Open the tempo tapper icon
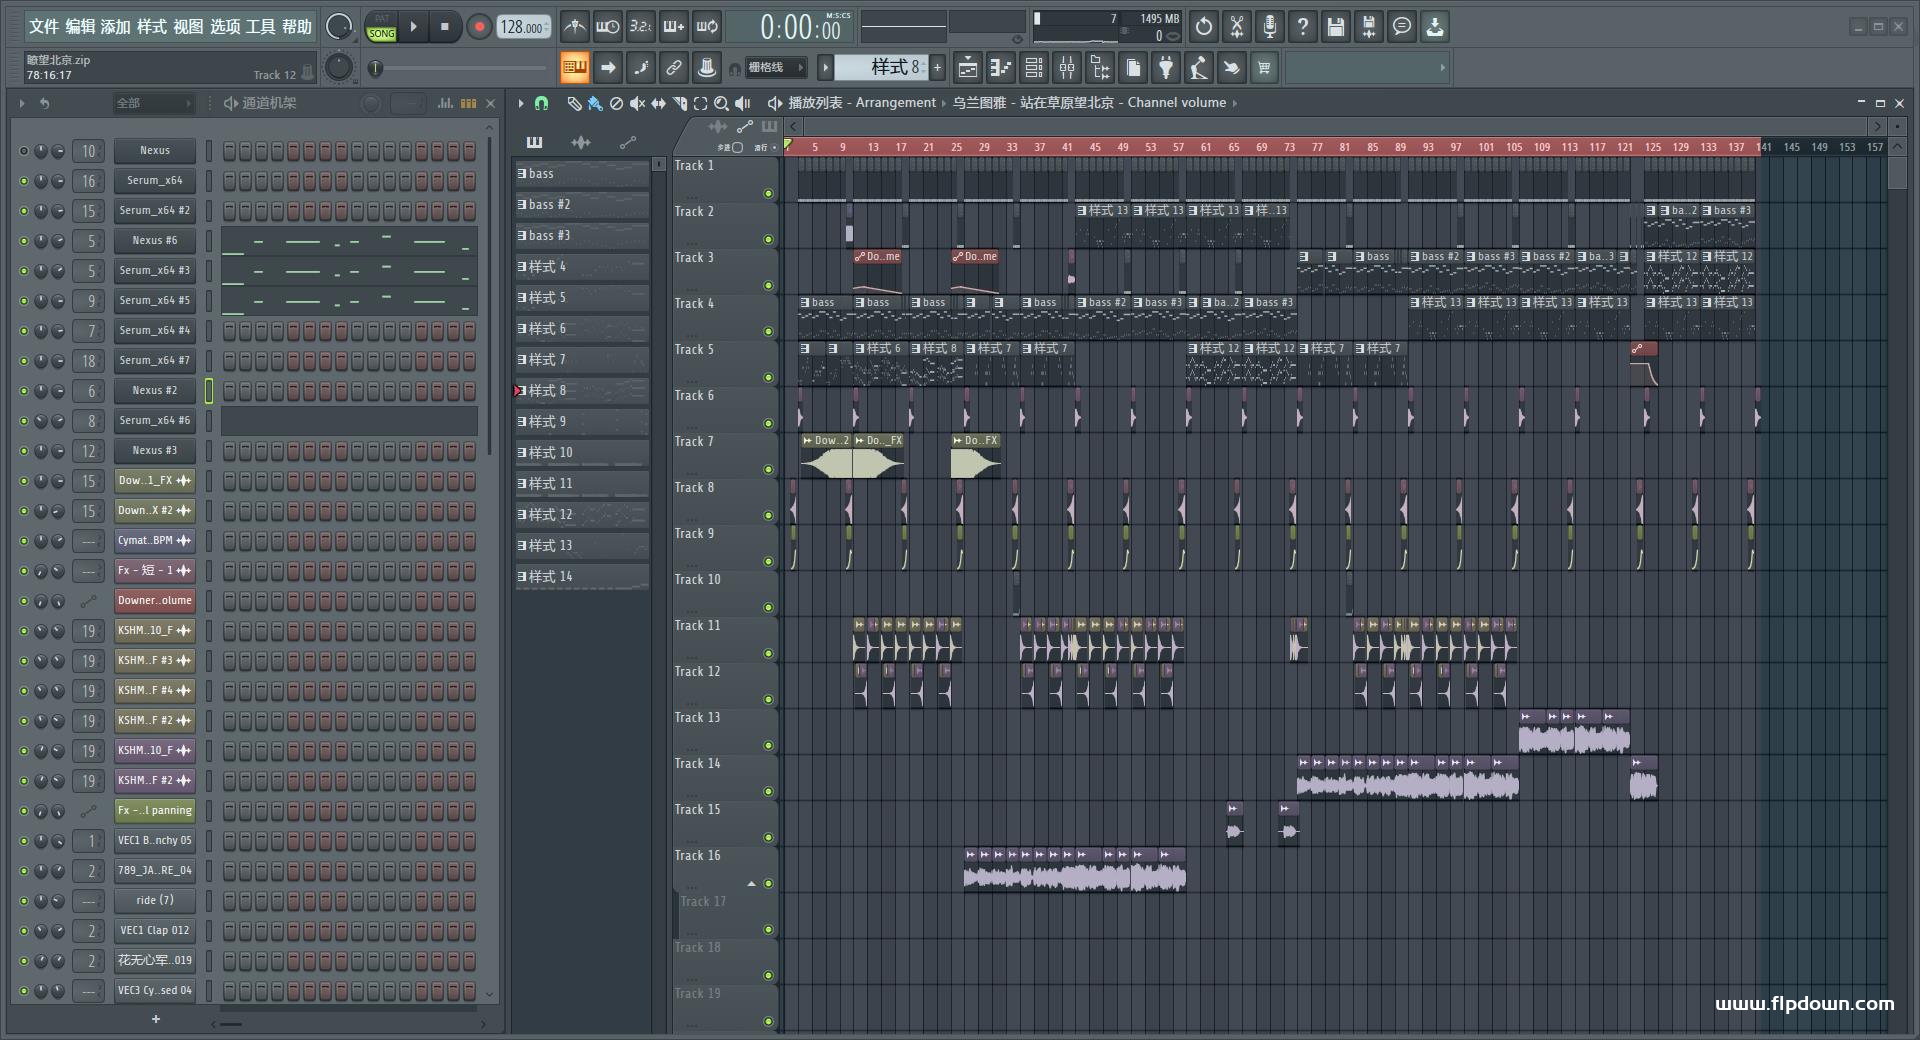 pos(1199,68)
